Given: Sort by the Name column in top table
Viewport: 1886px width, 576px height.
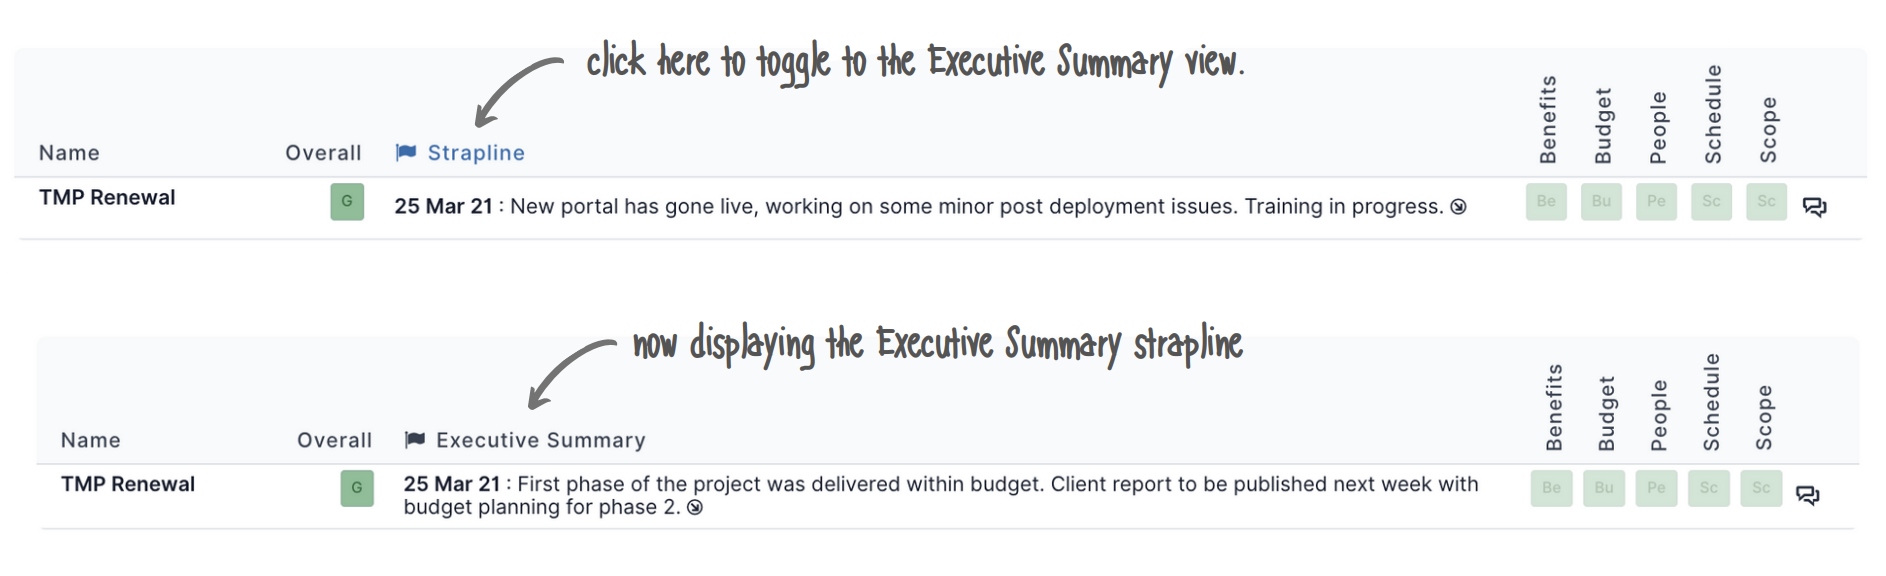Looking at the screenshot, I should (69, 153).
